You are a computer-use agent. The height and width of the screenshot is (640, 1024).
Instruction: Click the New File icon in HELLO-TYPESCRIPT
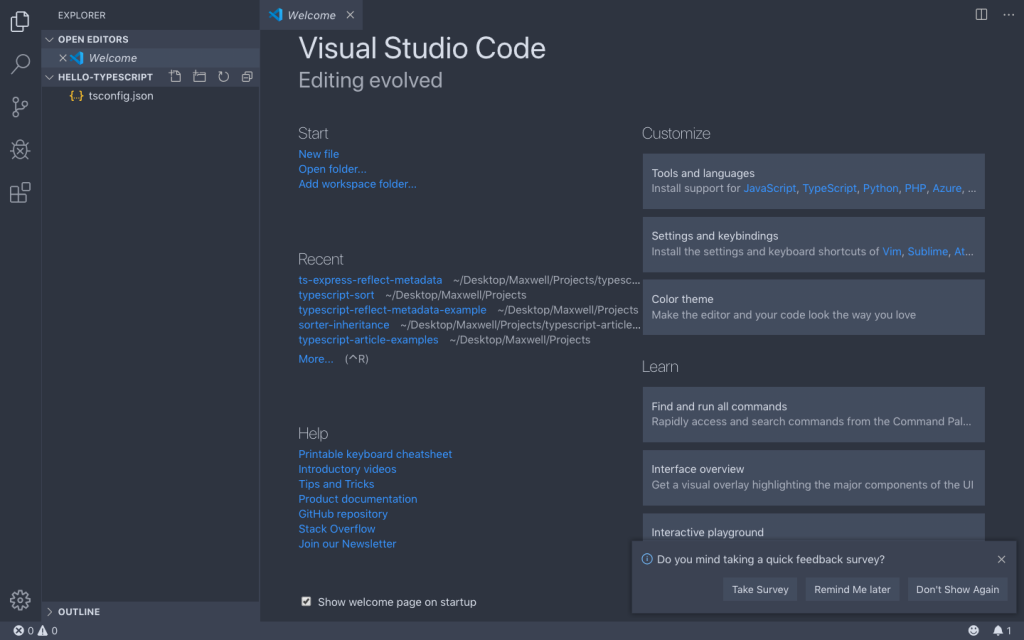click(x=176, y=77)
